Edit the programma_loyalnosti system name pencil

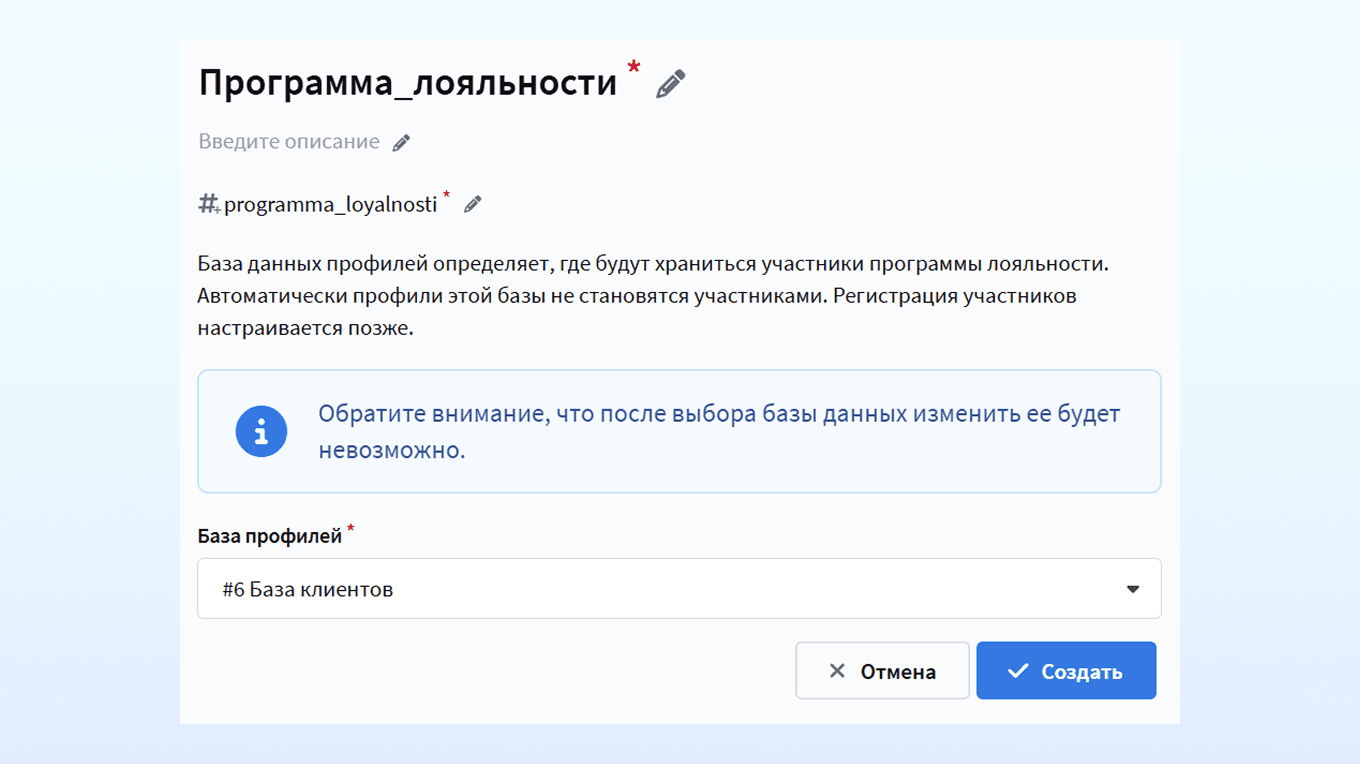[x=473, y=205]
